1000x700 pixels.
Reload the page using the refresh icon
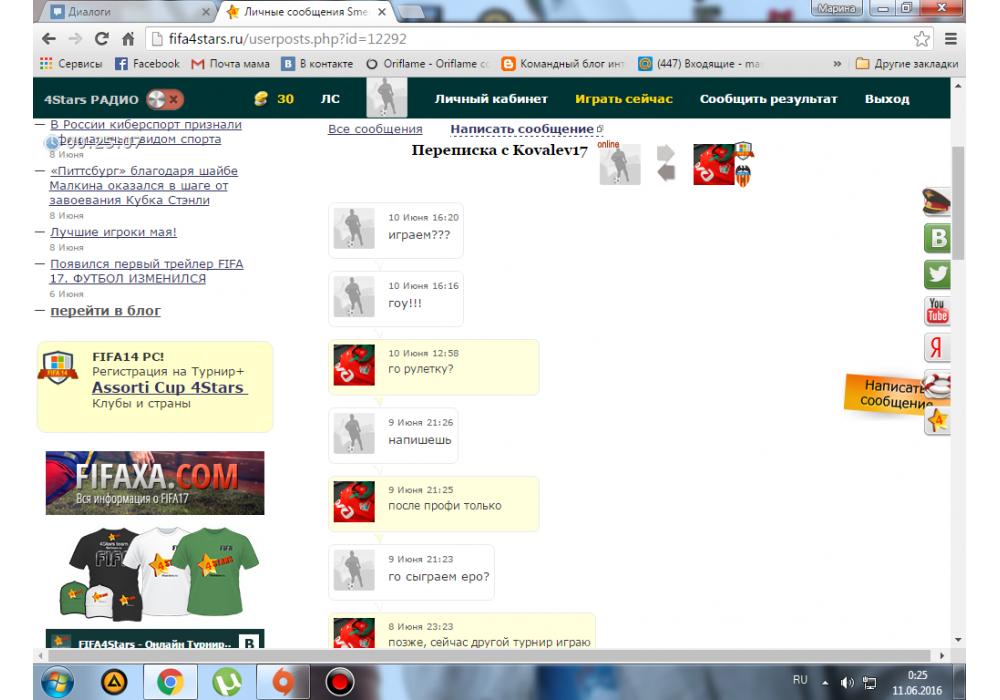[x=101, y=39]
